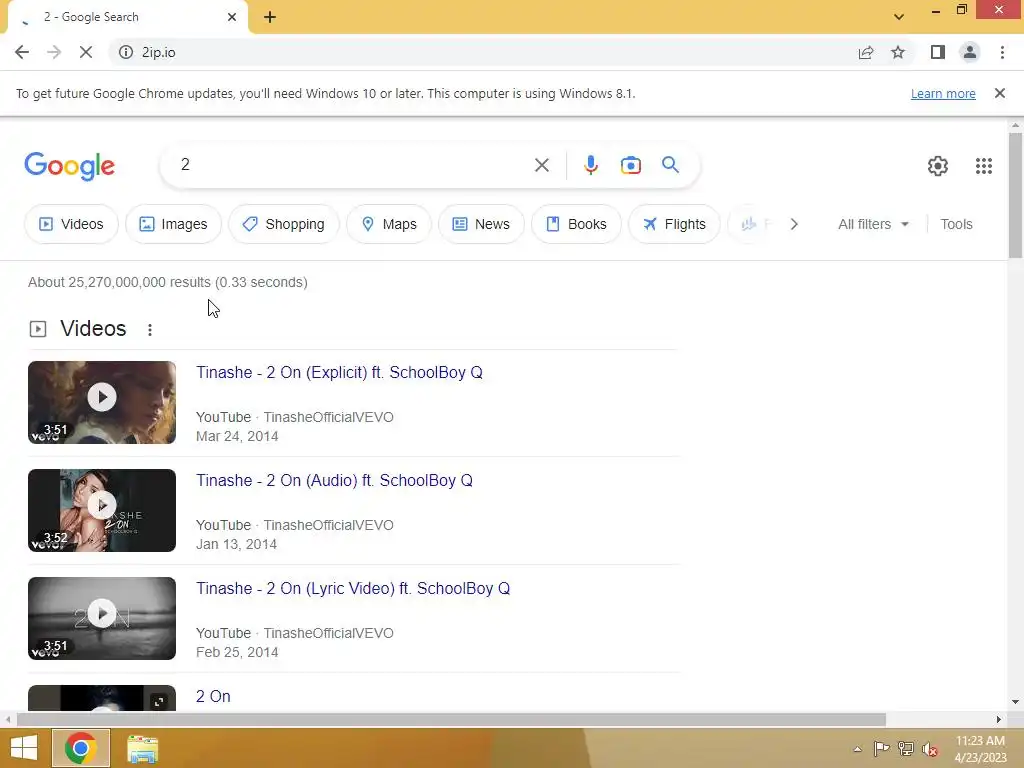Go to Google home via logo

pos(70,166)
